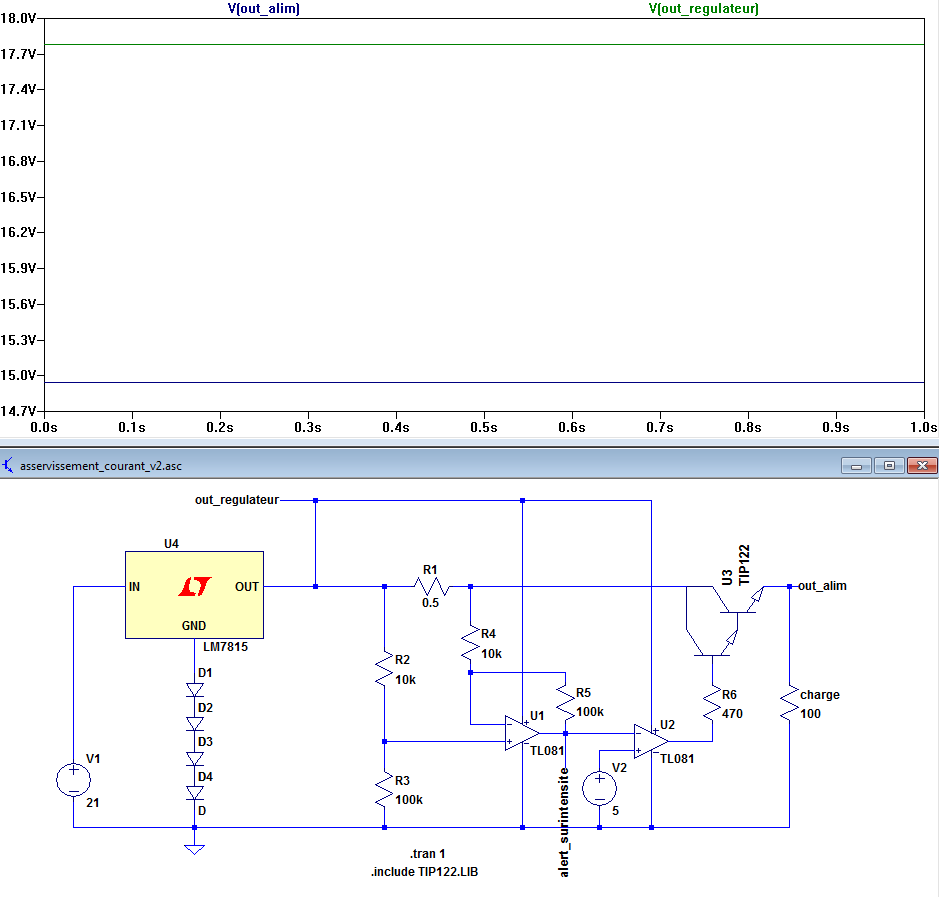Close the asservissement_courant_v2.asc schematic window
Viewport: 939px width, 897px height.
[x=922, y=466]
